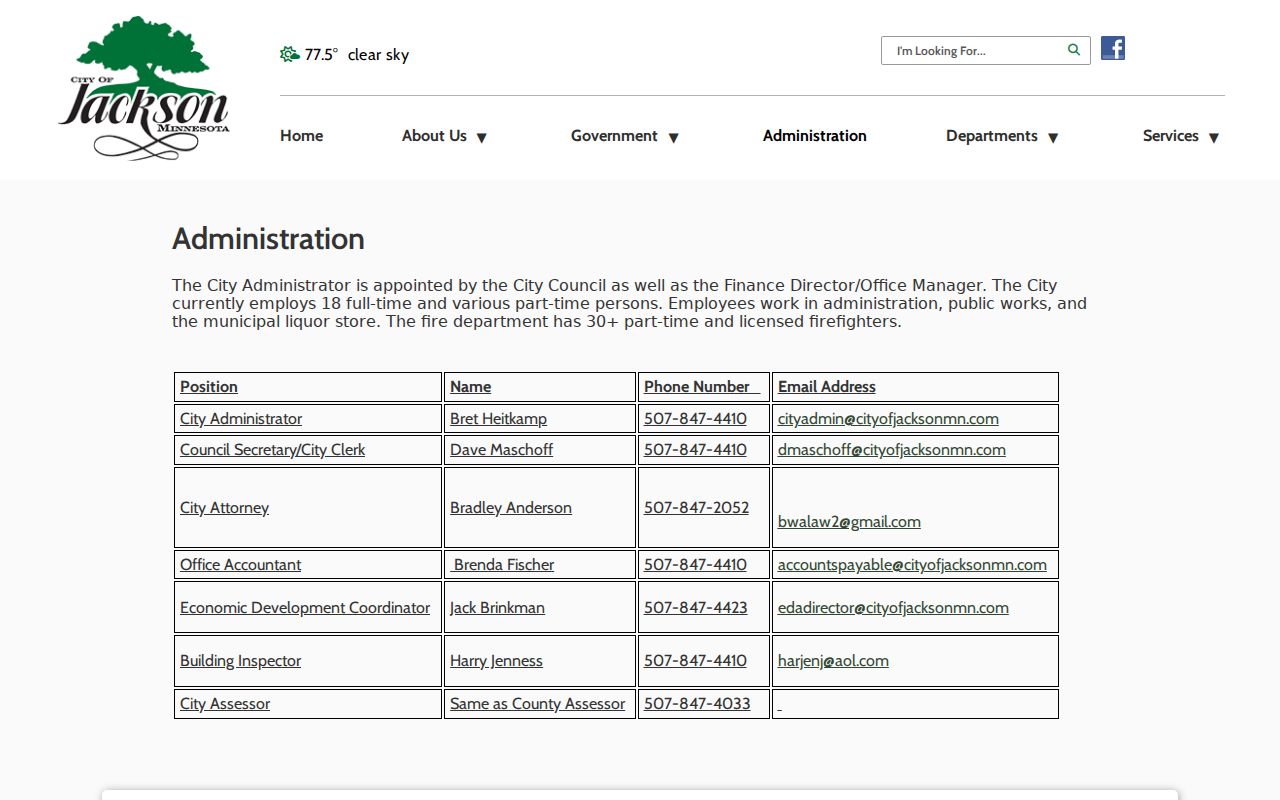Click the search magnifier icon
This screenshot has width=1280, height=800.
click(x=1074, y=50)
